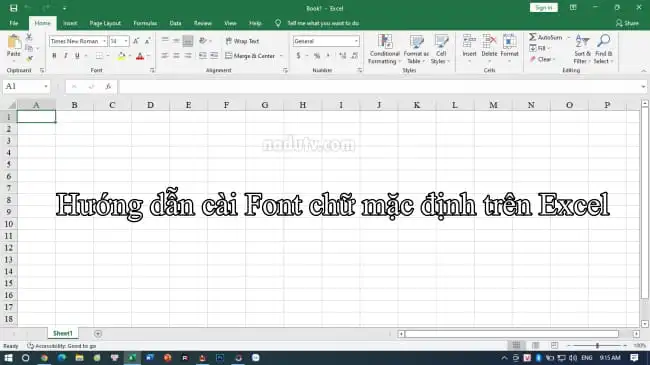The image size is (650, 365).
Task: Click the Insert Function fx icon
Action: click(108, 86)
